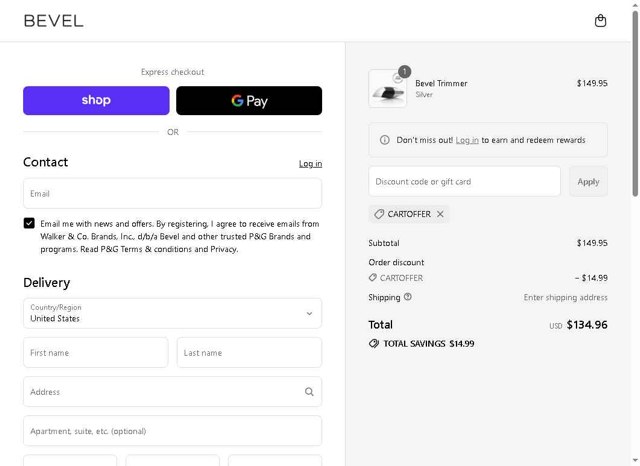
Task: Click the shipping help question mark icon
Action: coord(407,297)
